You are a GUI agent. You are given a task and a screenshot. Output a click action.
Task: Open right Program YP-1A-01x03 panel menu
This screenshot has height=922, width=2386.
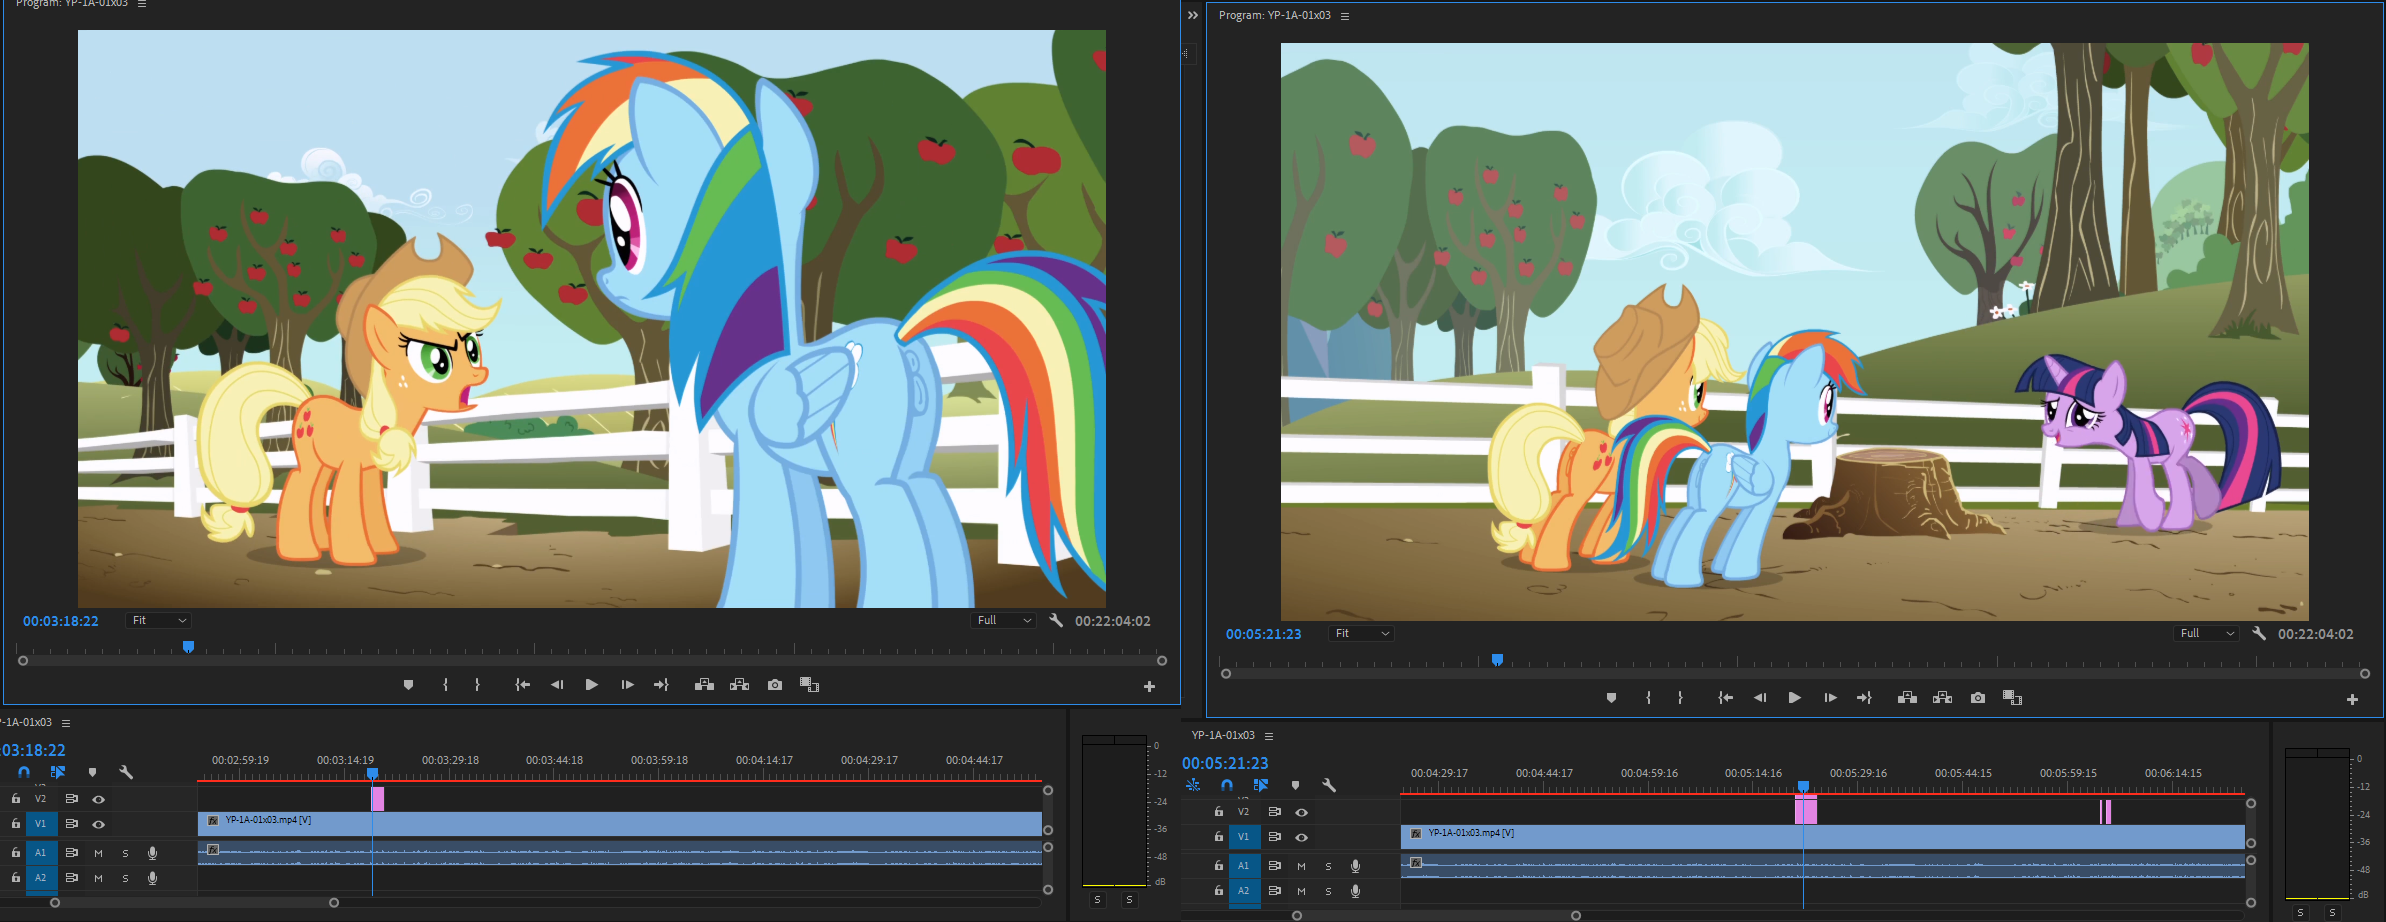[1345, 16]
